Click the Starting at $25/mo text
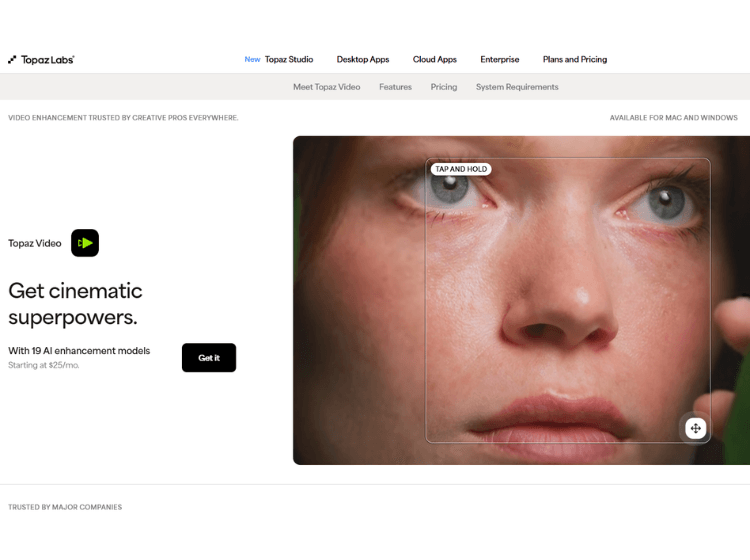 tap(44, 365)
